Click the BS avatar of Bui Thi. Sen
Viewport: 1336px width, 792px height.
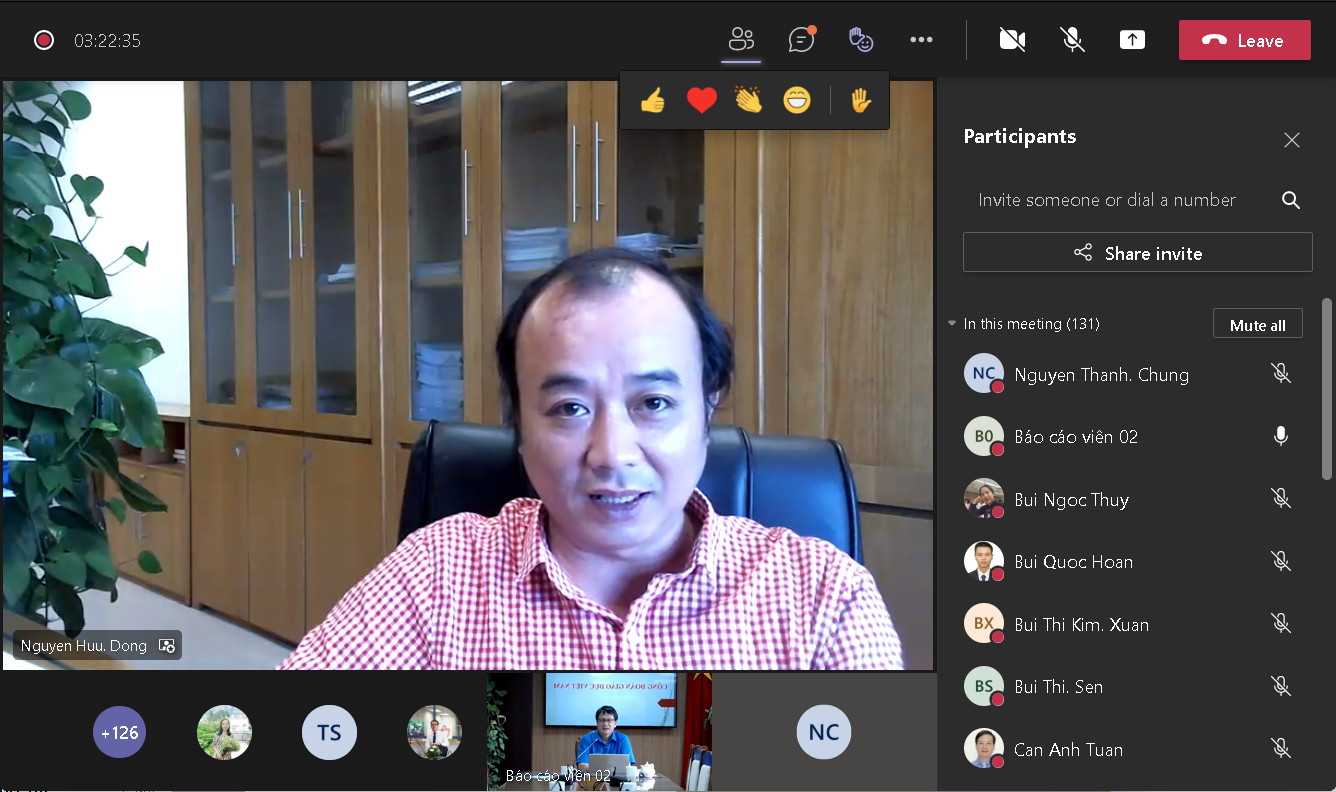coord(984,686)
